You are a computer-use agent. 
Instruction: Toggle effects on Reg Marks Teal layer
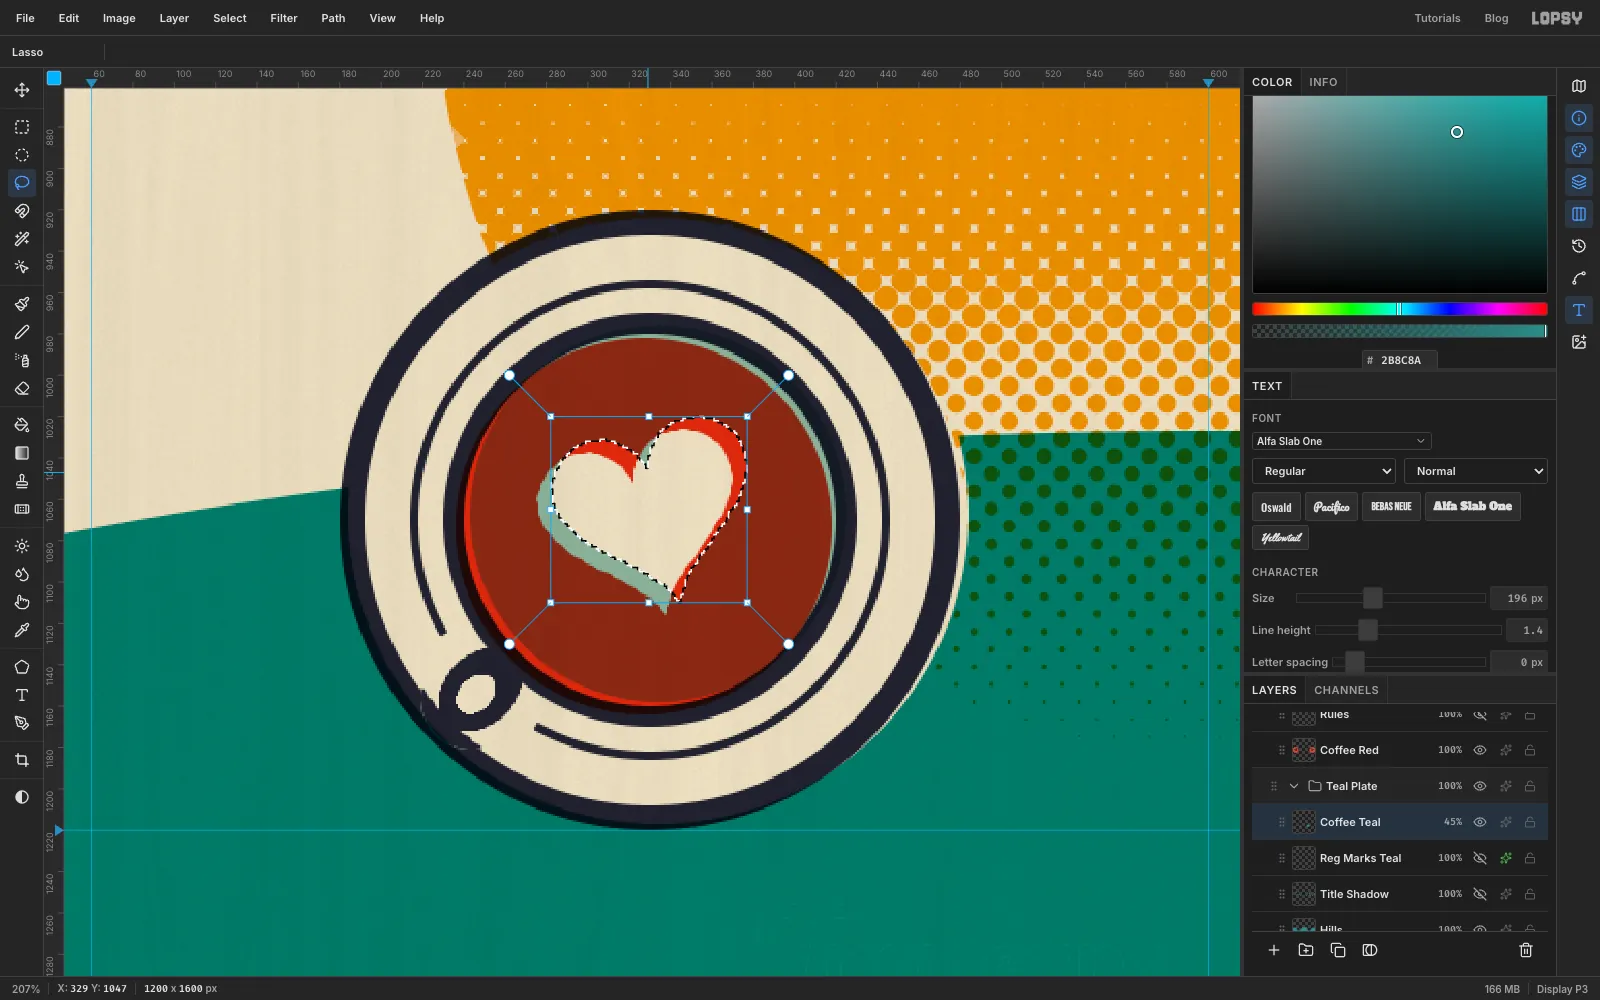point(1505,858)
